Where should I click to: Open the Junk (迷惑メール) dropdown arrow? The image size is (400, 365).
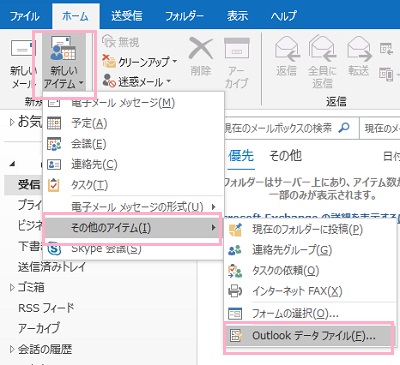(168, 81)
